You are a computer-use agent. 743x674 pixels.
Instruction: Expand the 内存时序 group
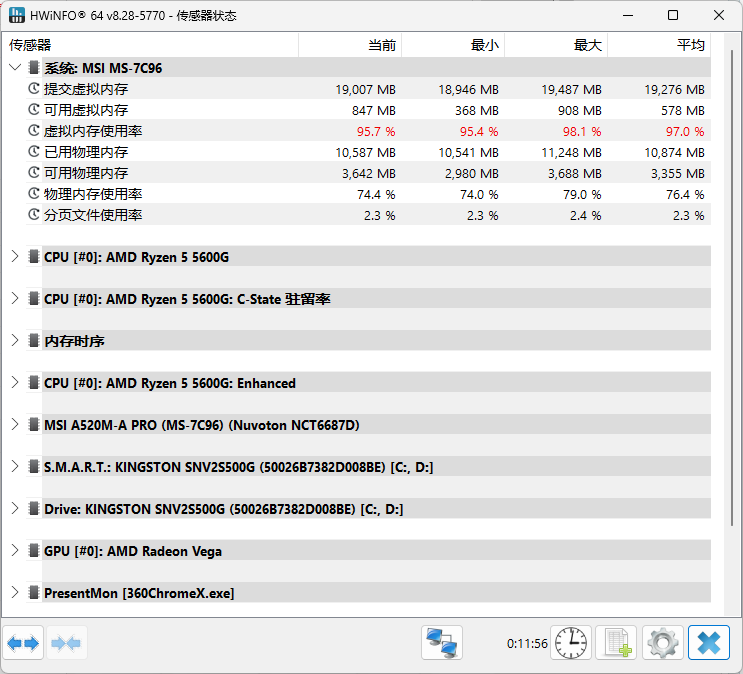(15, 340)
